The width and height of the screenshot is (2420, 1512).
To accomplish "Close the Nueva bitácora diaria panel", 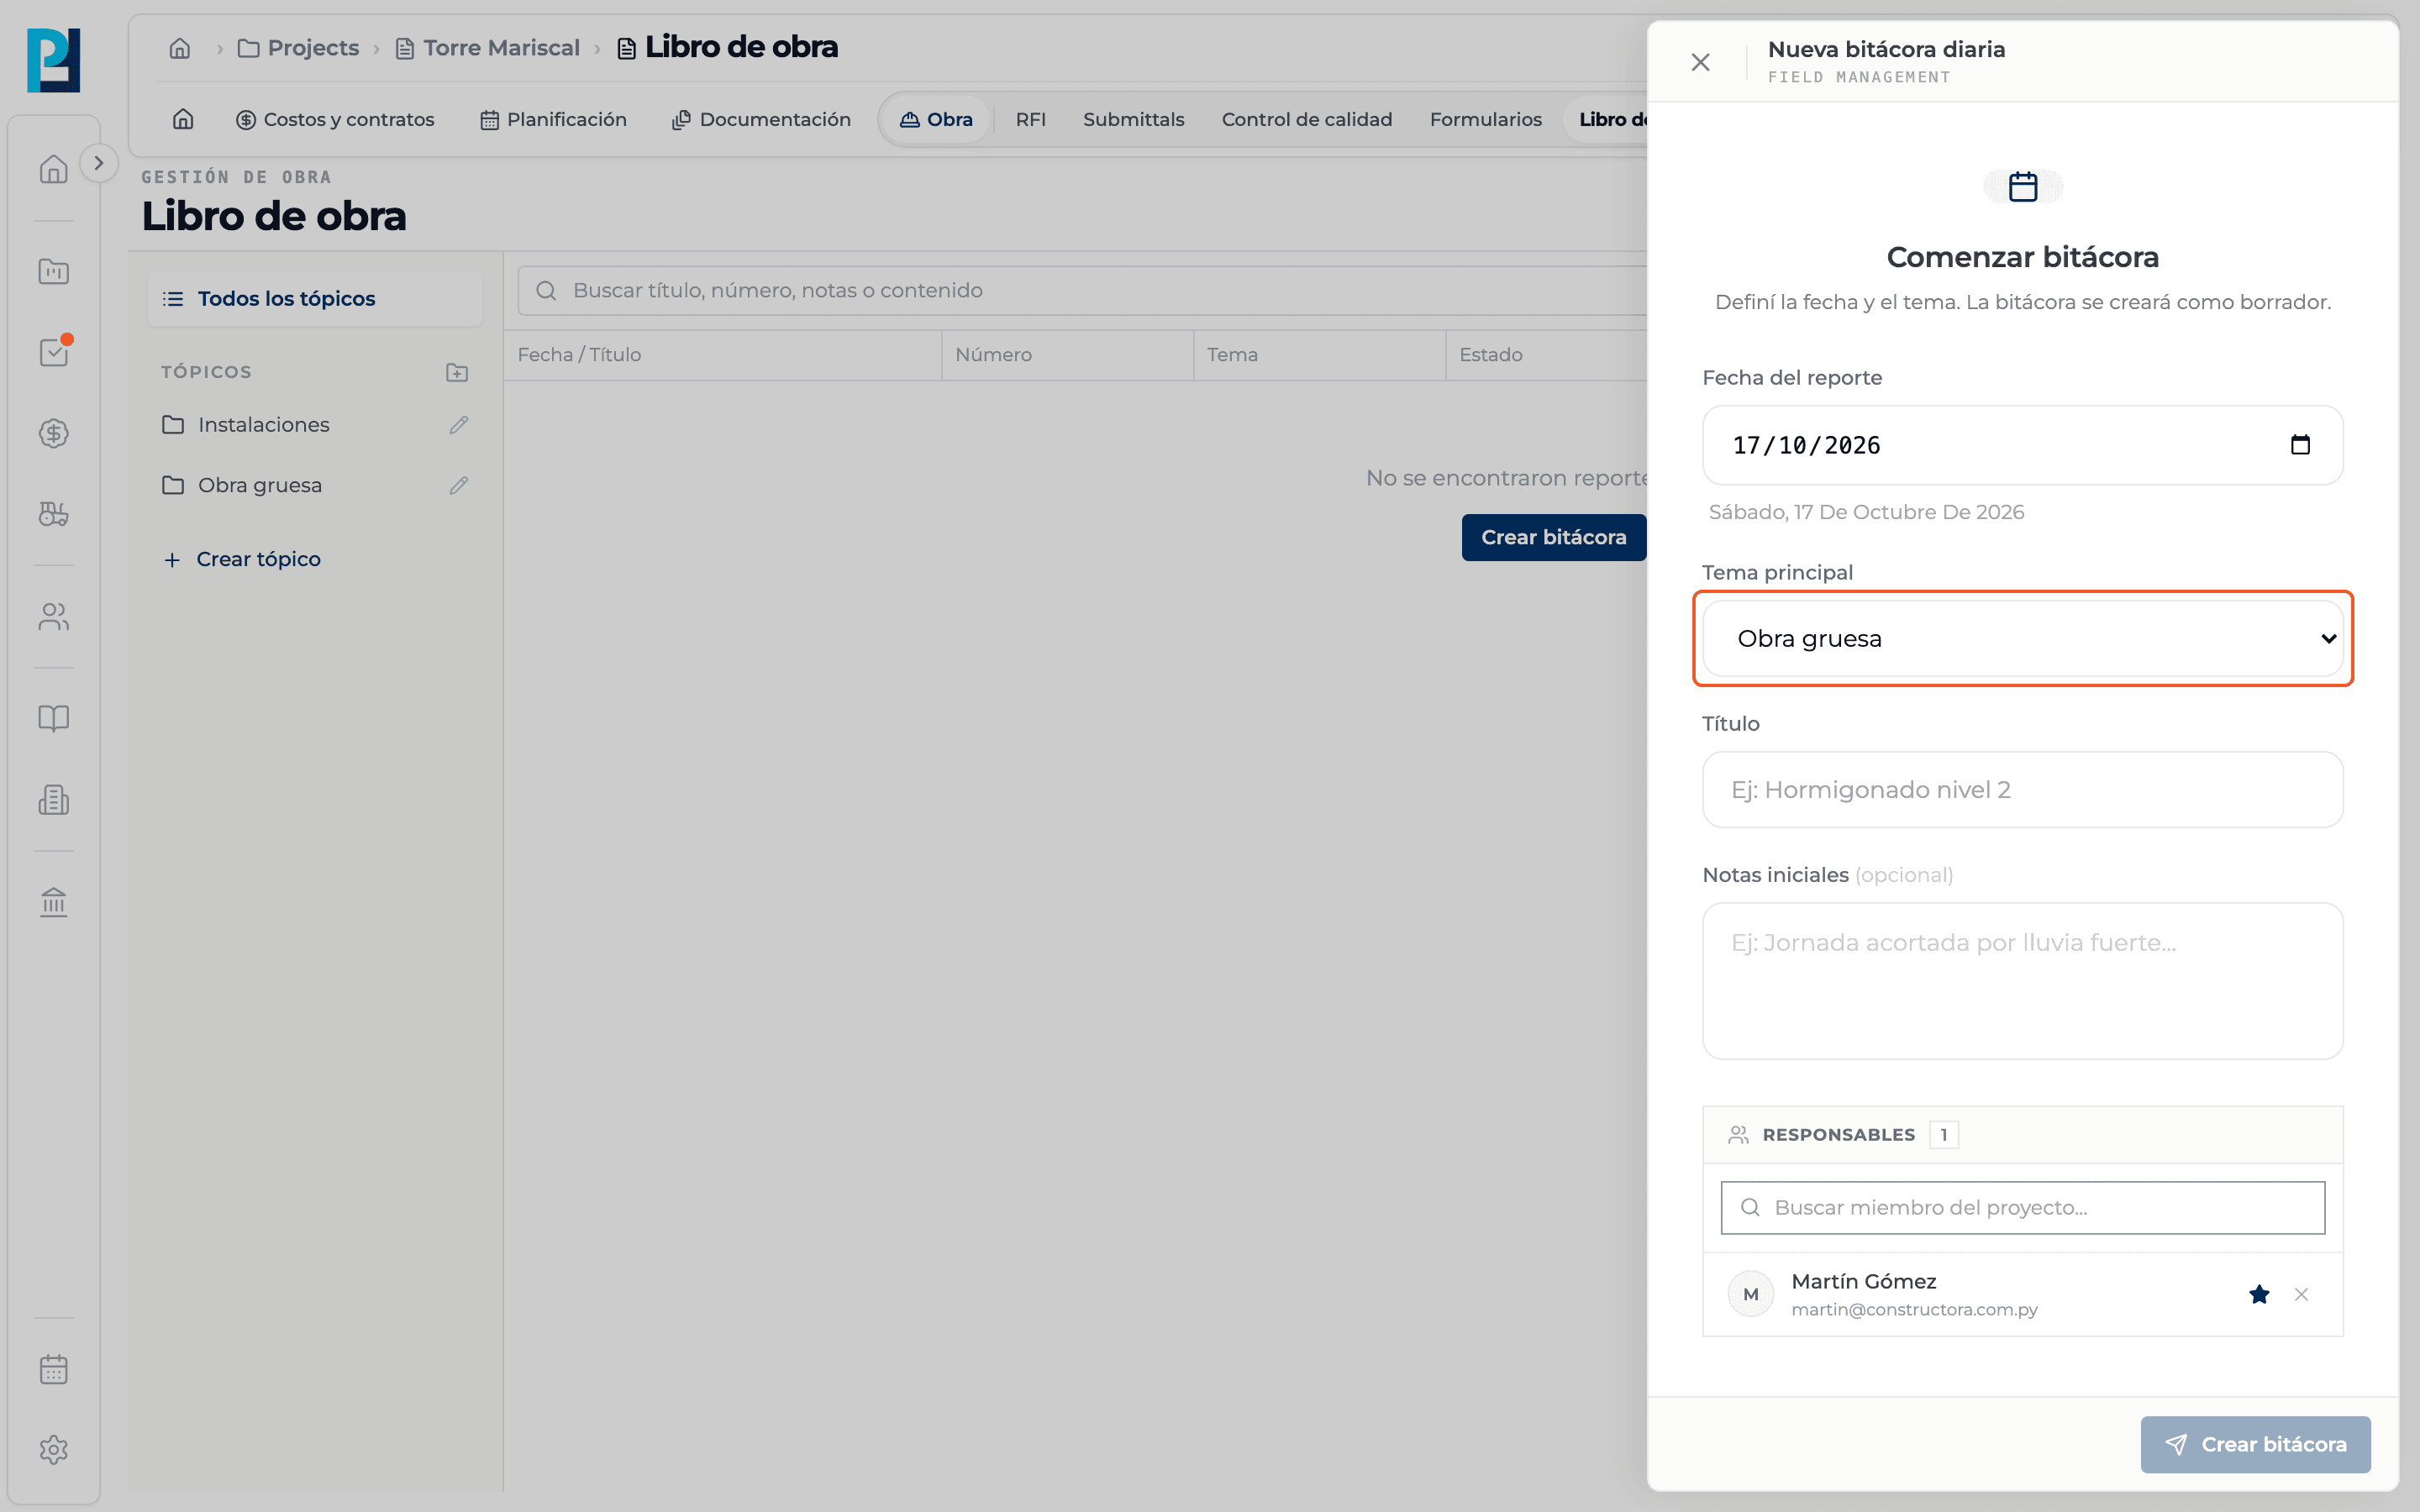I will pyautogui.click(x=1700, y=62).
